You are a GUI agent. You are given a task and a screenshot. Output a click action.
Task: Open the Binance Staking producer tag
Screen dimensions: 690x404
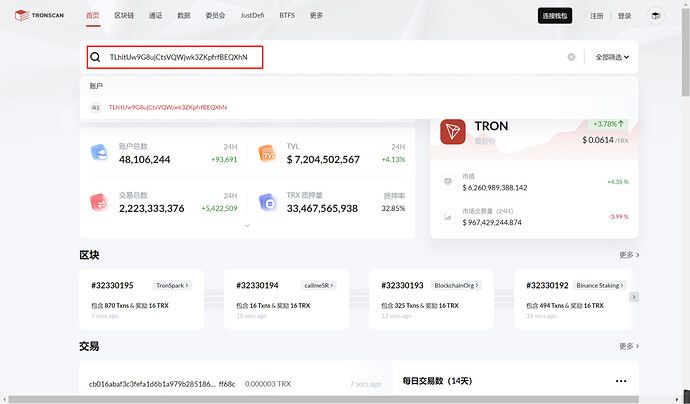[600, 285]
